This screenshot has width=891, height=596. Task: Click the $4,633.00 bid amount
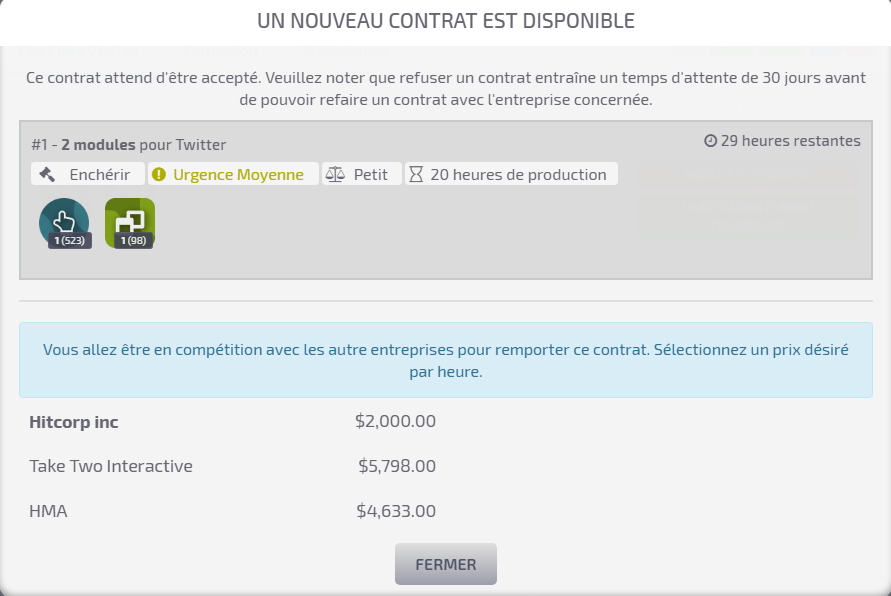tap(396, 511)
